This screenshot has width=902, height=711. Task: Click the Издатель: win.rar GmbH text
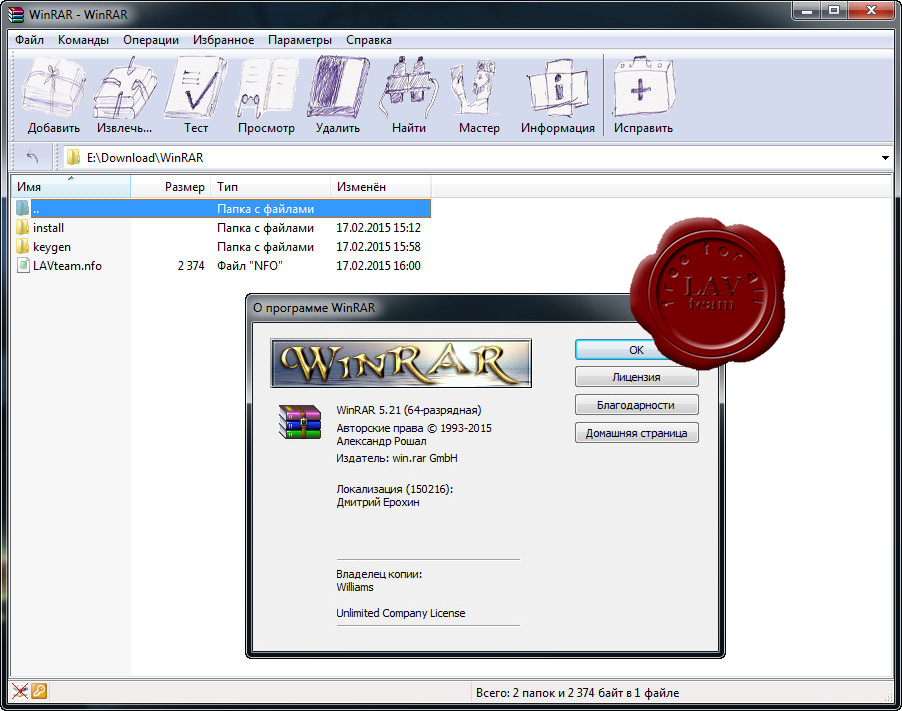pos(396,458)
